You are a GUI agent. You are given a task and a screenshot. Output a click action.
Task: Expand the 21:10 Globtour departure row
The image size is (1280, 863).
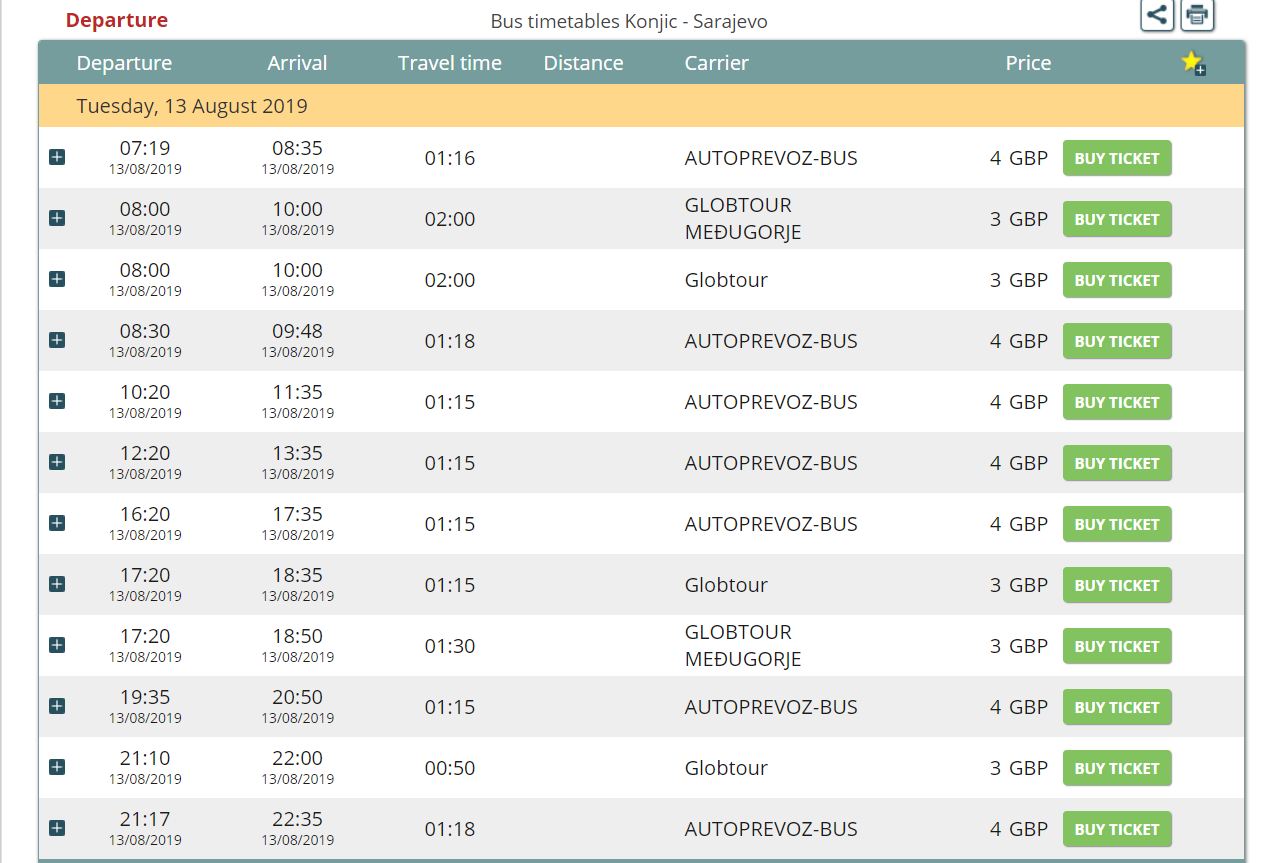coord(57,767)
